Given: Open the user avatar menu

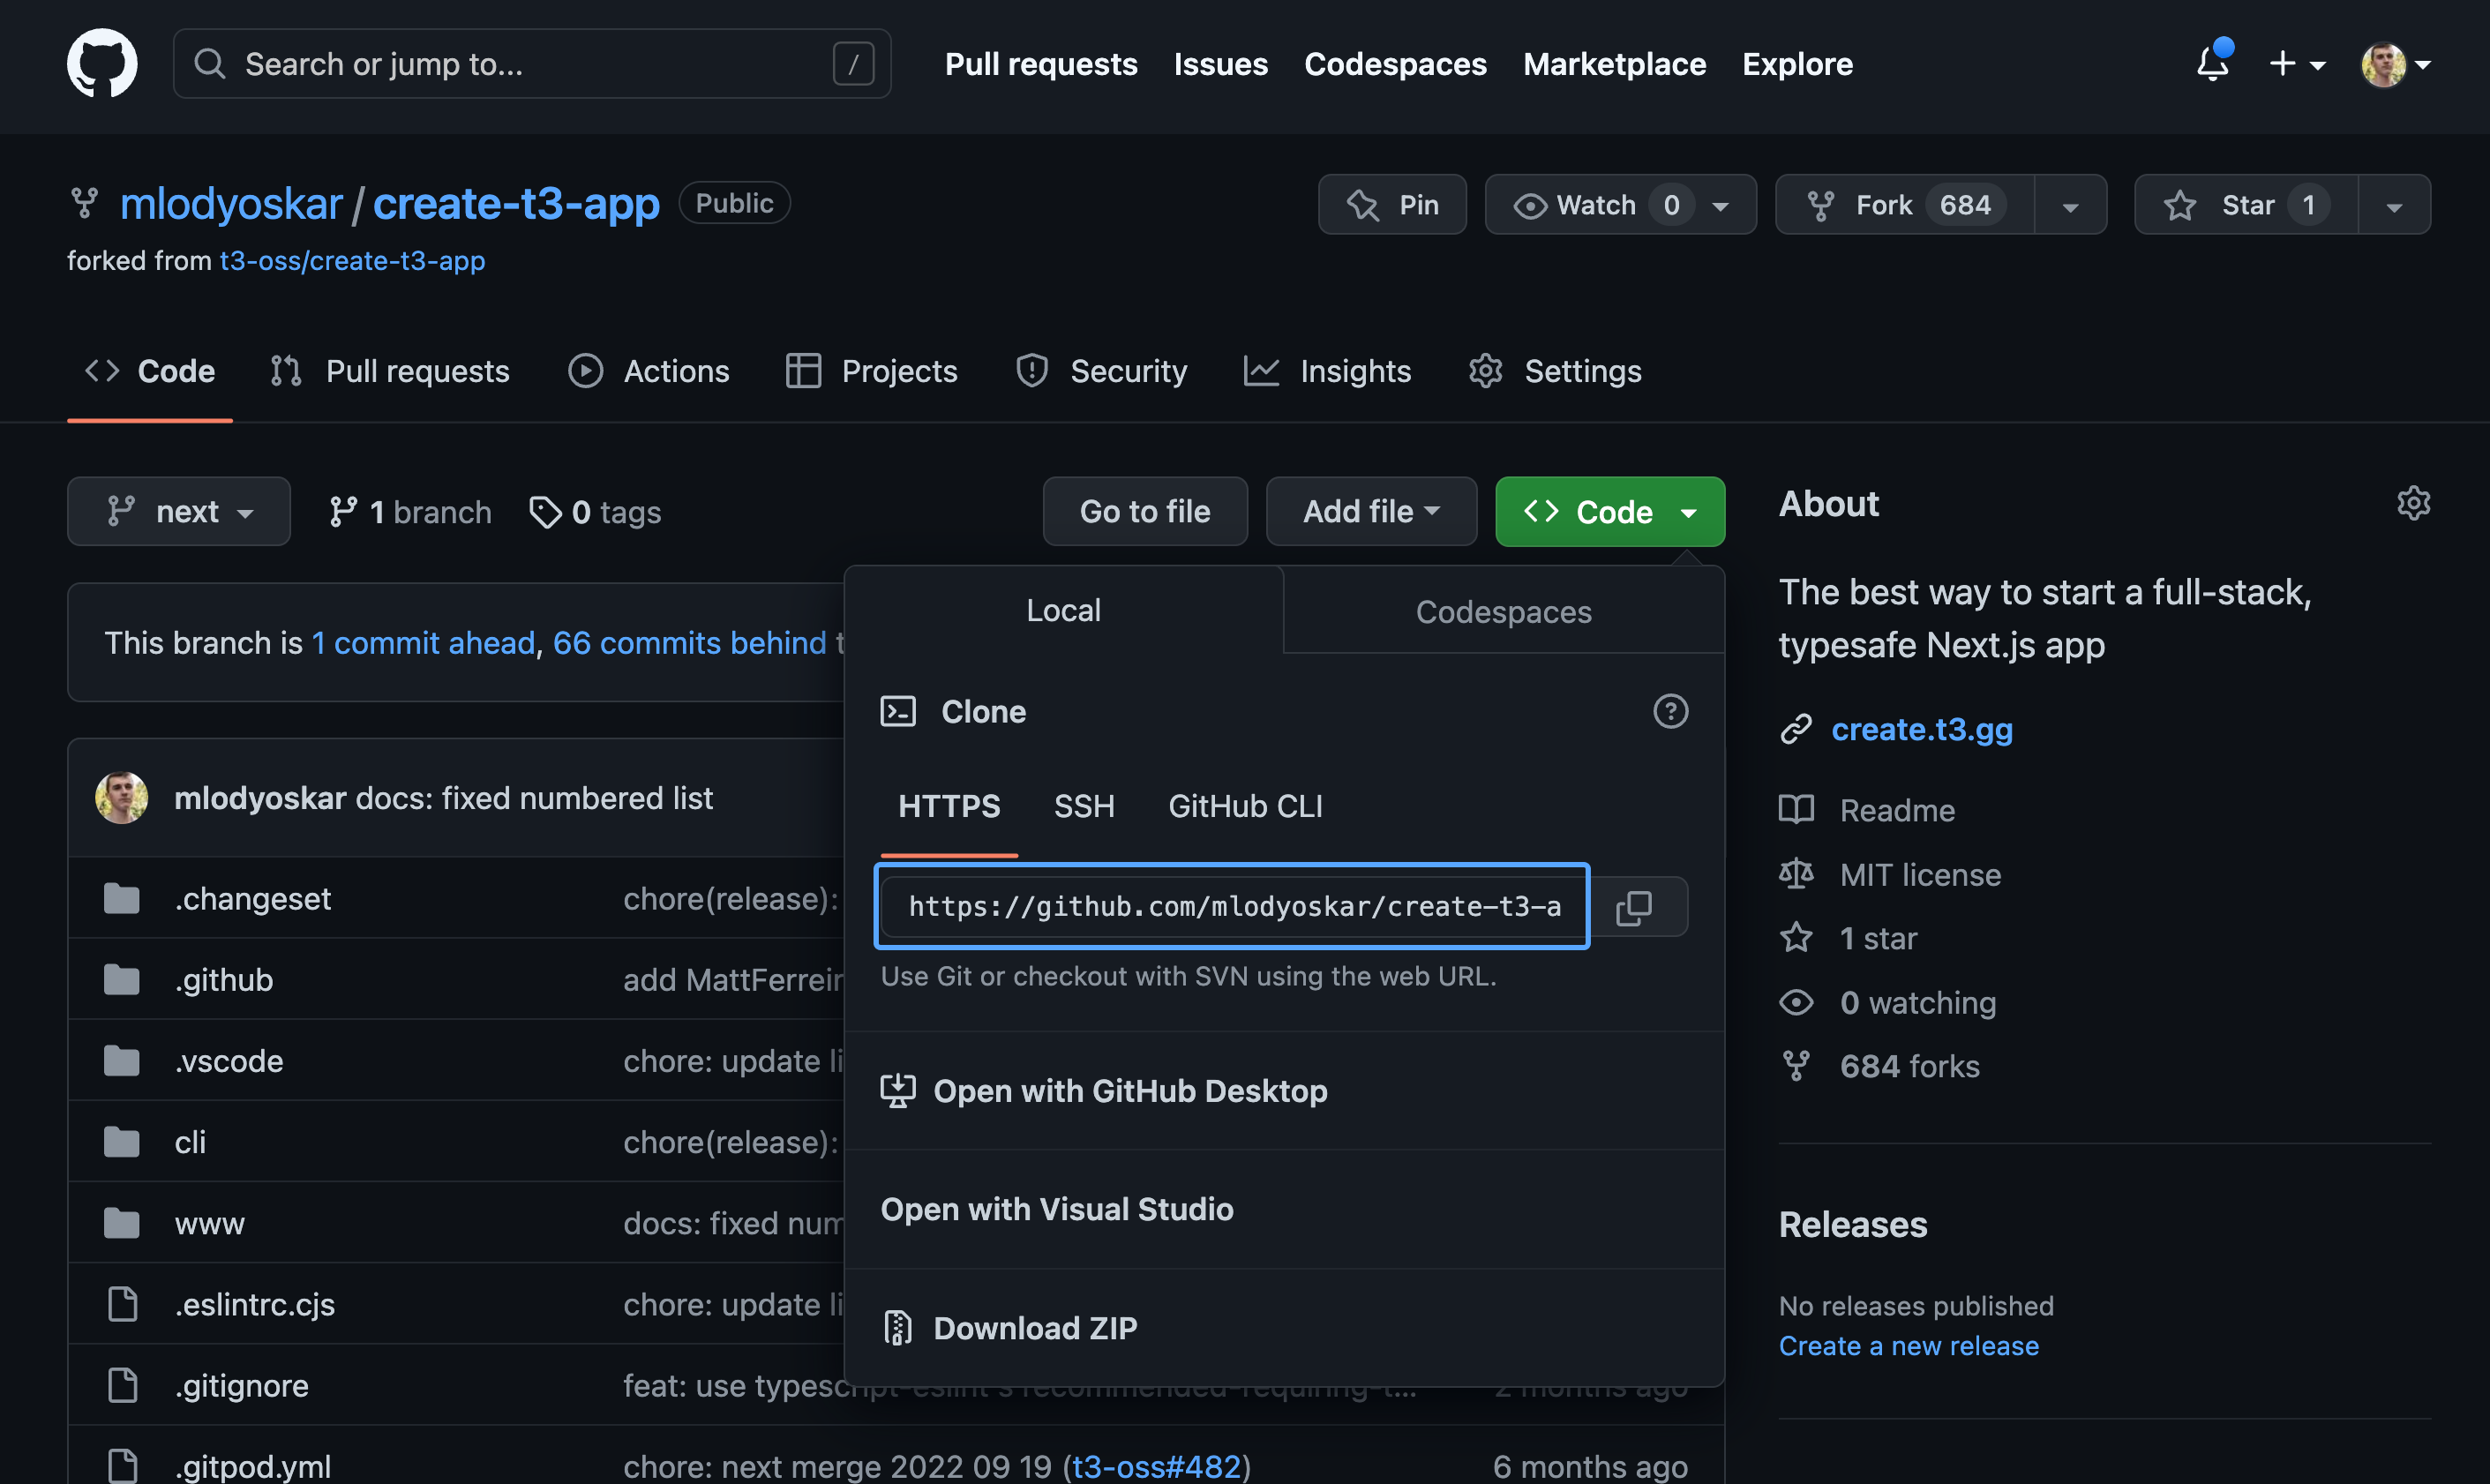Looking at the screenshot, I should tap(2396, 64).
